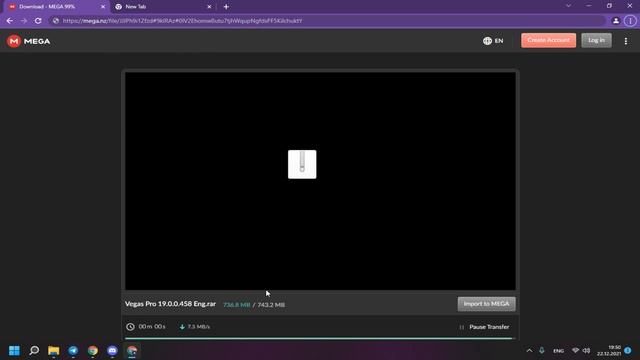Open Windows taskbar search
The height and width of the screenshot is (360, 640).
[34, 350]
